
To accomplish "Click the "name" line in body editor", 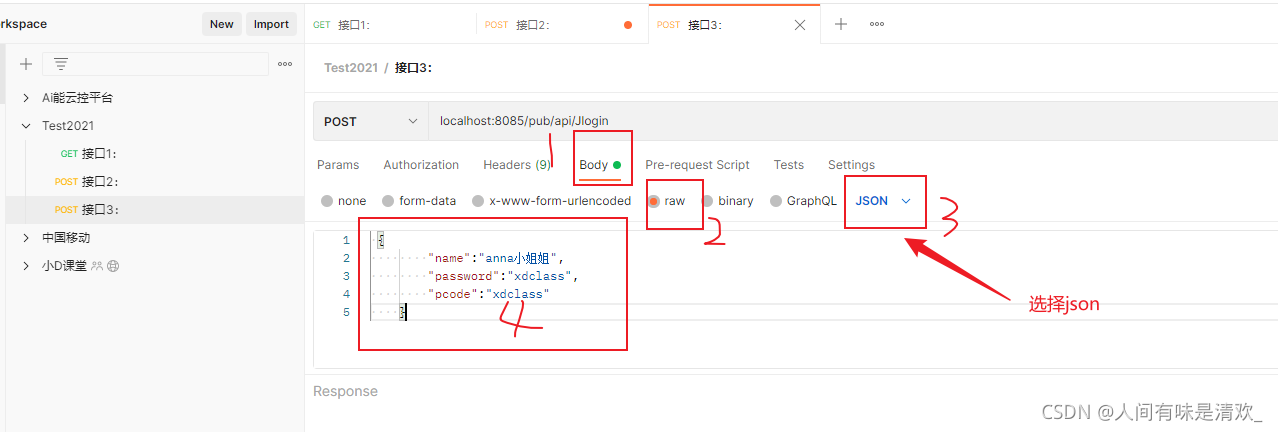I will tap(496, 258).
